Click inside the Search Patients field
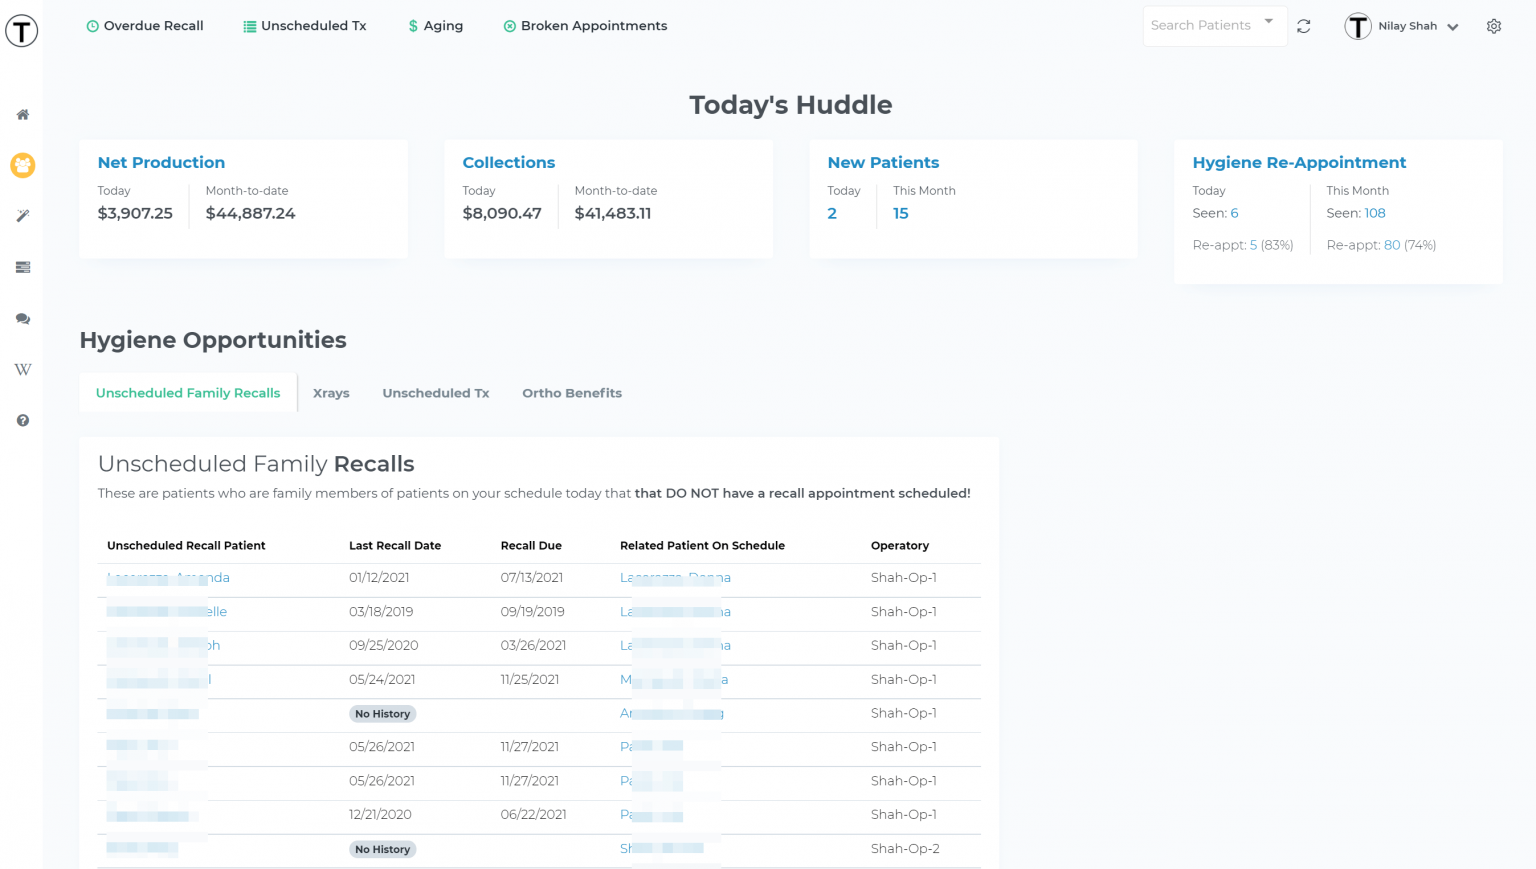This screenshot has width=1536, height=869. [x=1200, y=25]
